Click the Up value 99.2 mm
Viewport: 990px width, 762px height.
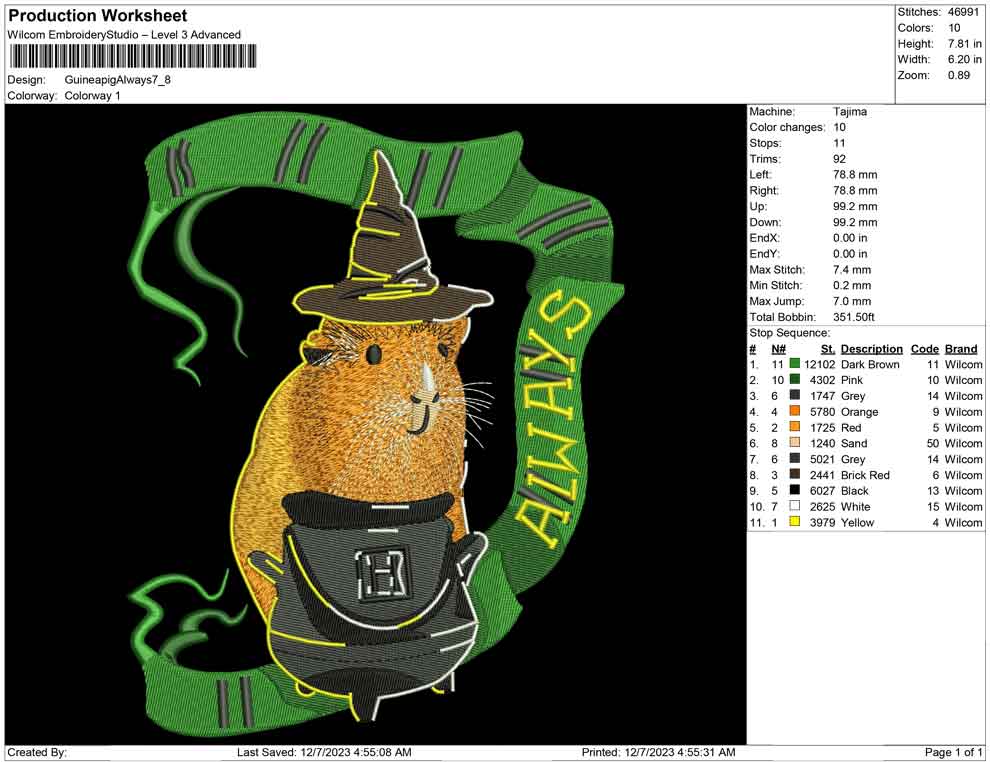855,206
